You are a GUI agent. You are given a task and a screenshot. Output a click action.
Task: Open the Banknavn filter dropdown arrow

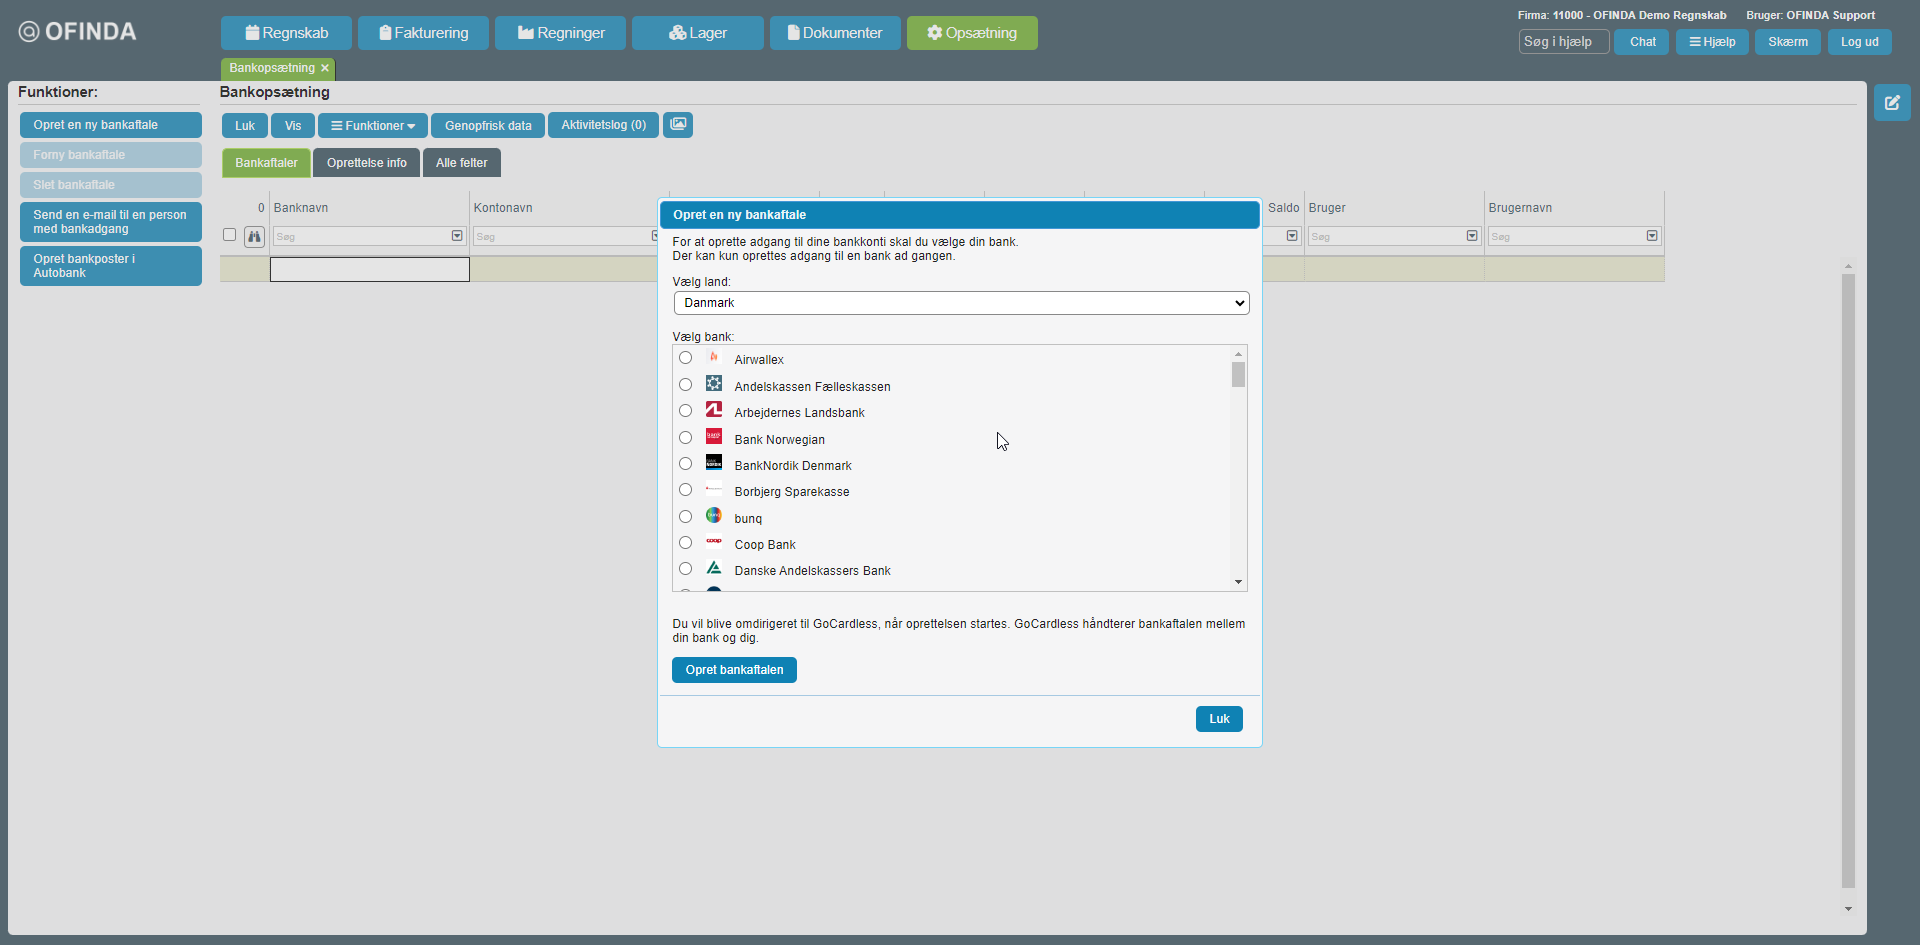tap(457, 236)
